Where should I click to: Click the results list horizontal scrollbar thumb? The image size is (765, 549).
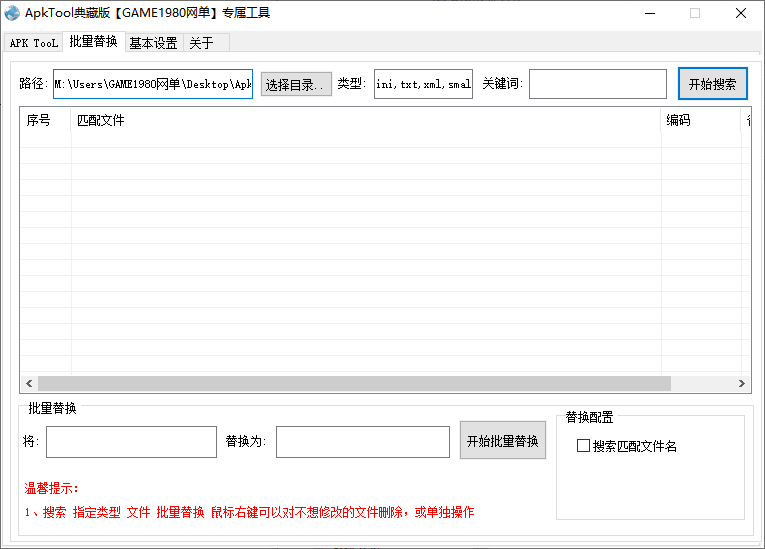[x=354, y=384]
